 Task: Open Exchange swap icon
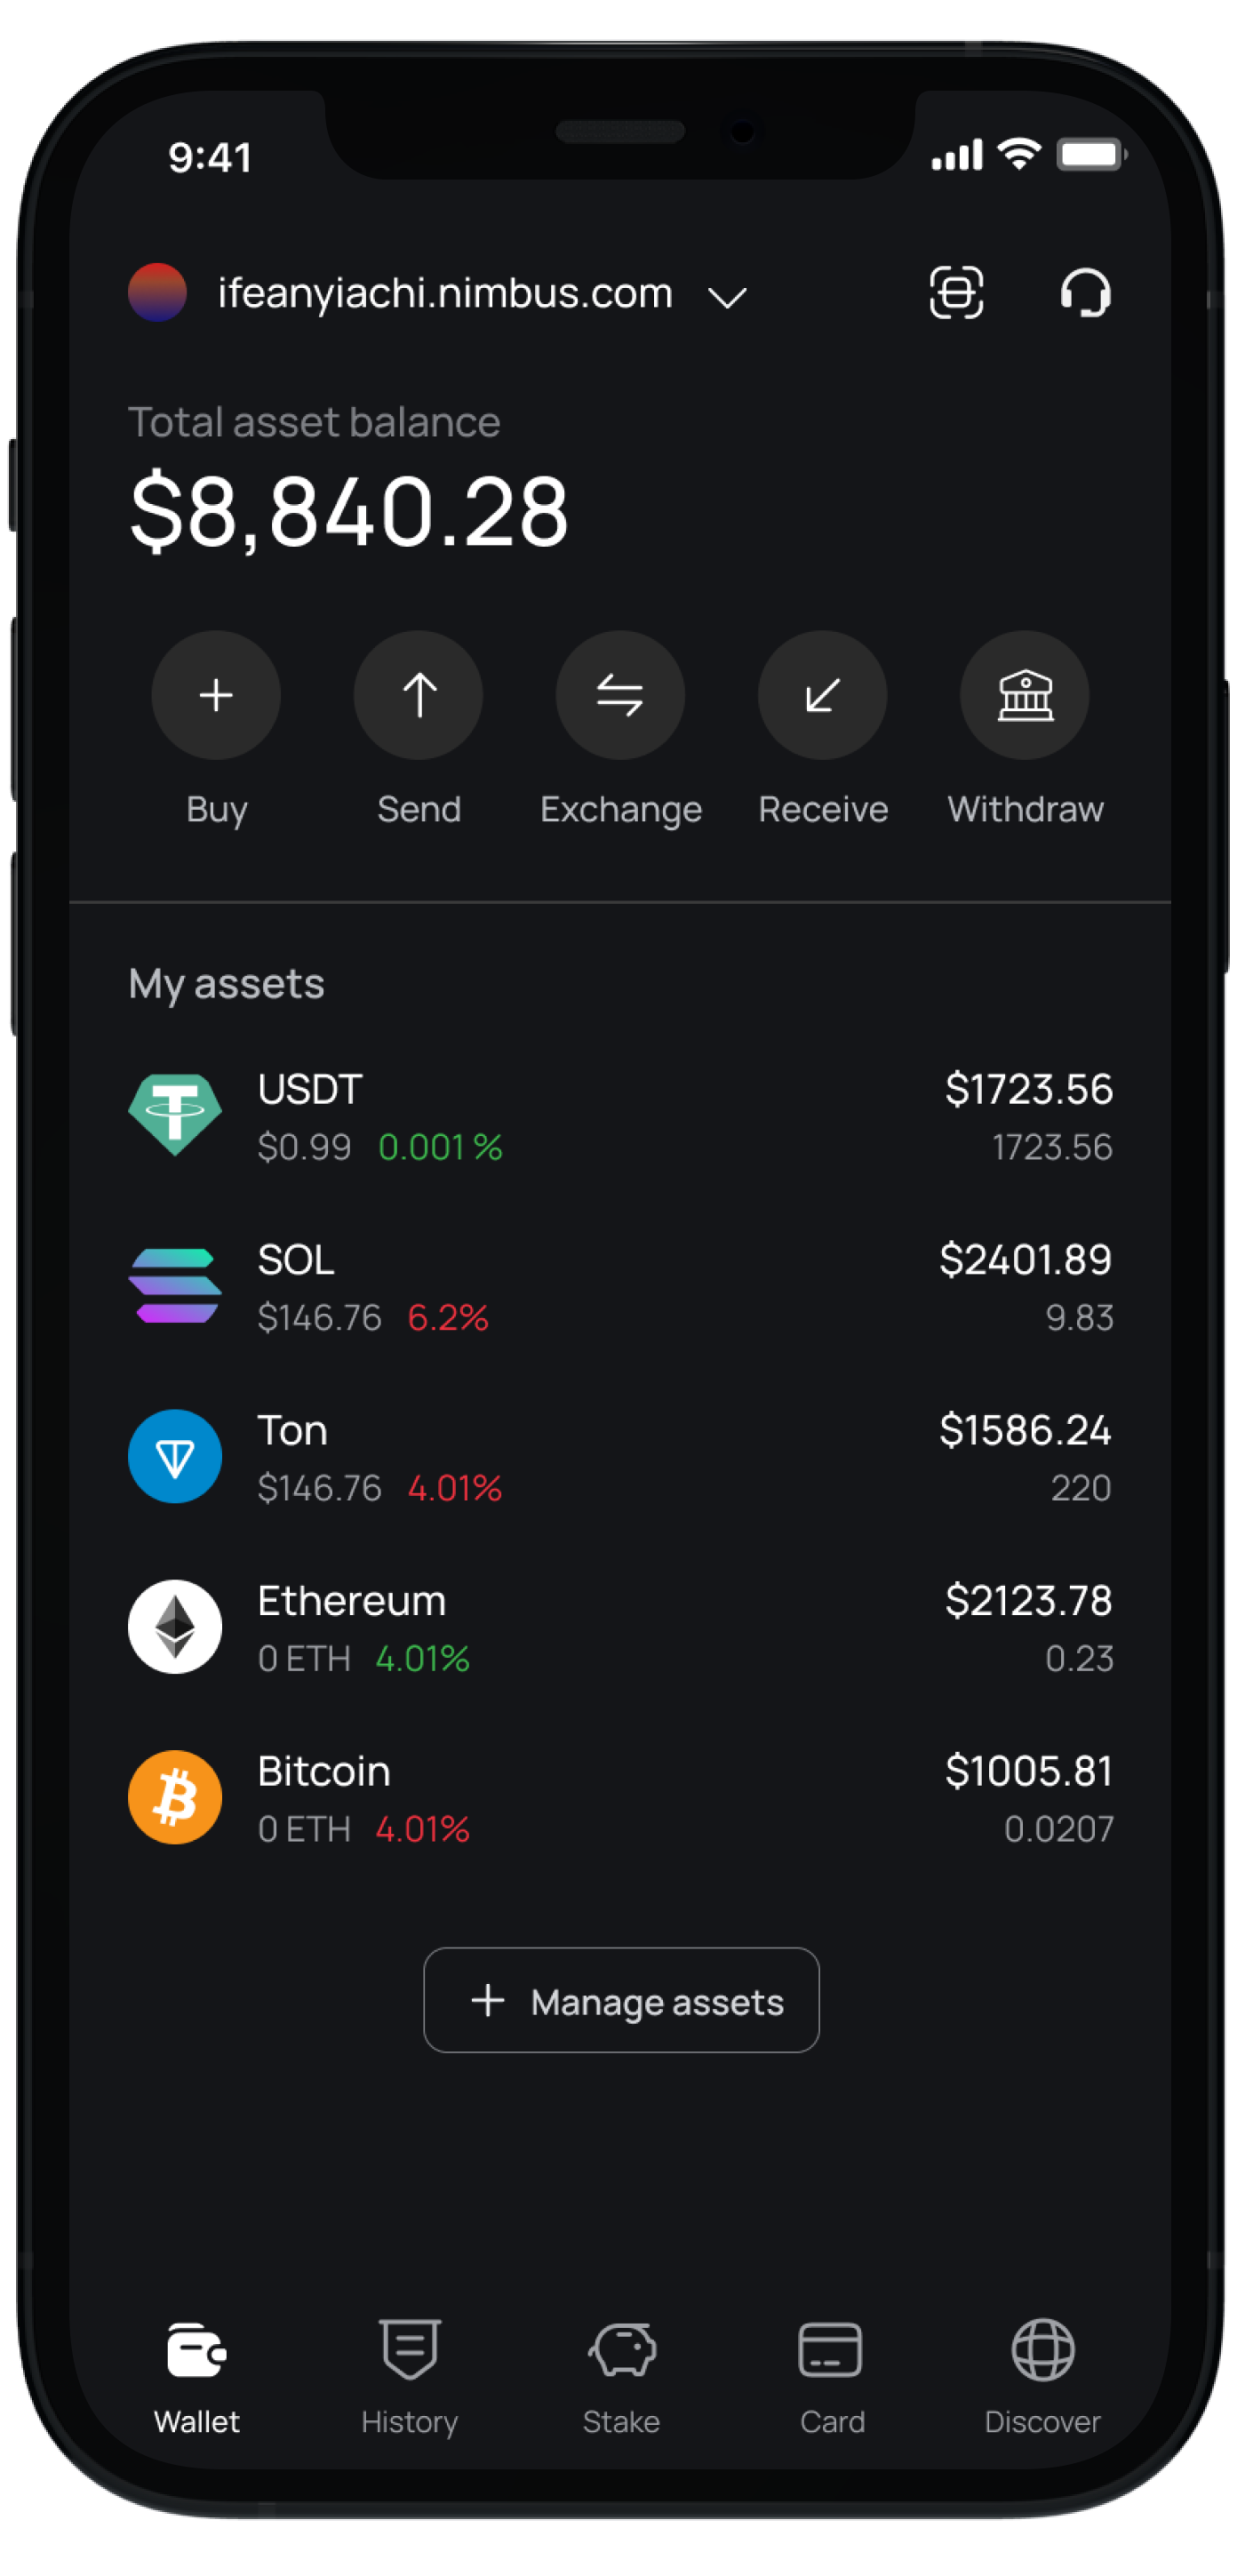620,695
